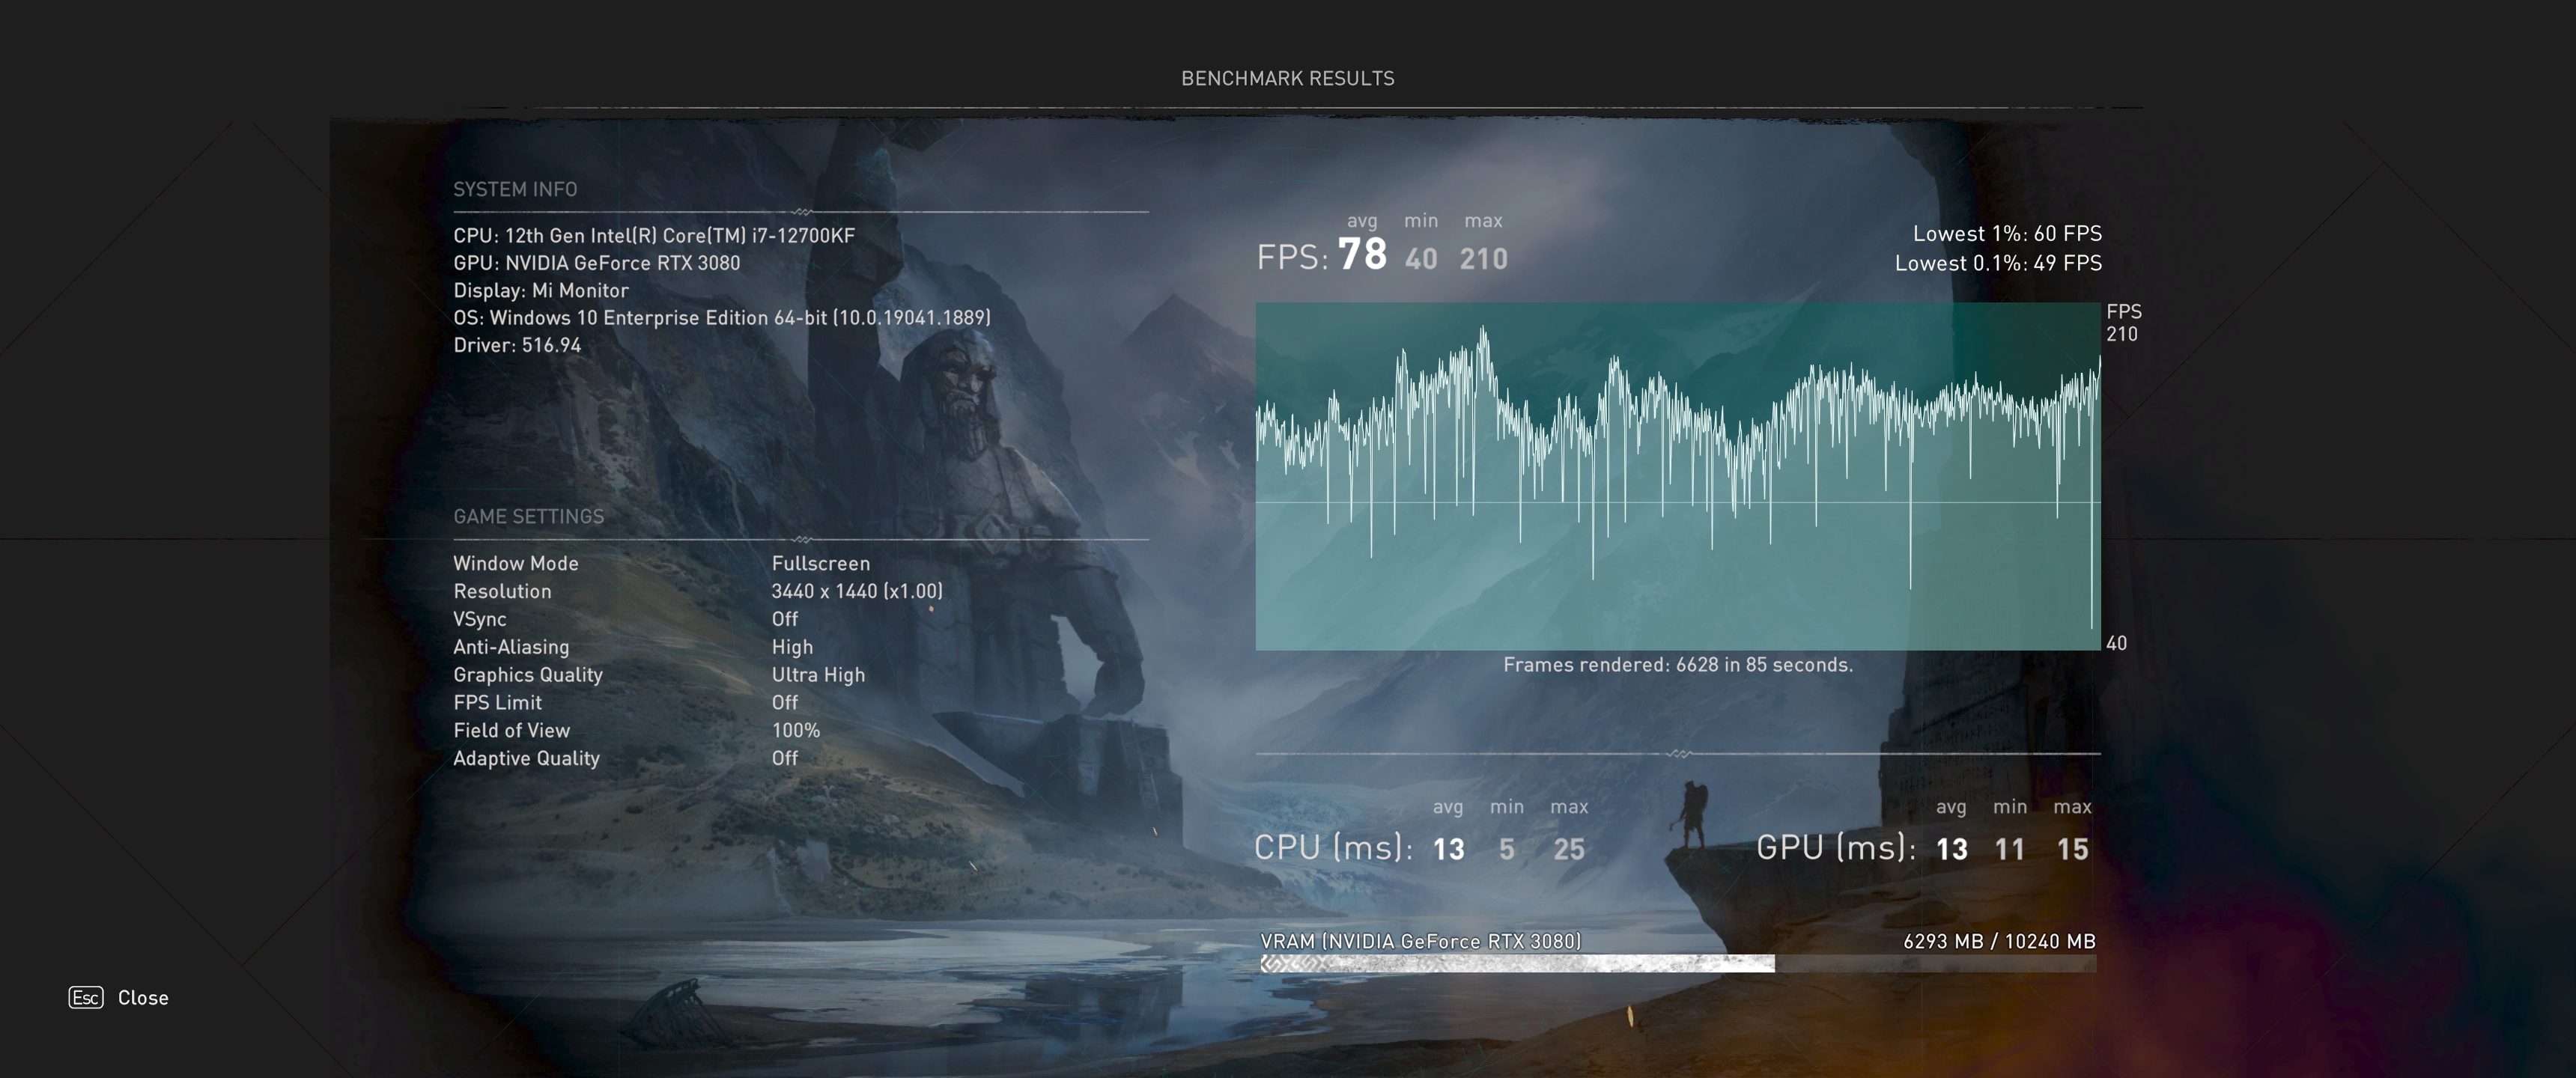This screenshot has width=2576, height=1078.
Task: Click the VSync Off value
Action: click(785, 619)
